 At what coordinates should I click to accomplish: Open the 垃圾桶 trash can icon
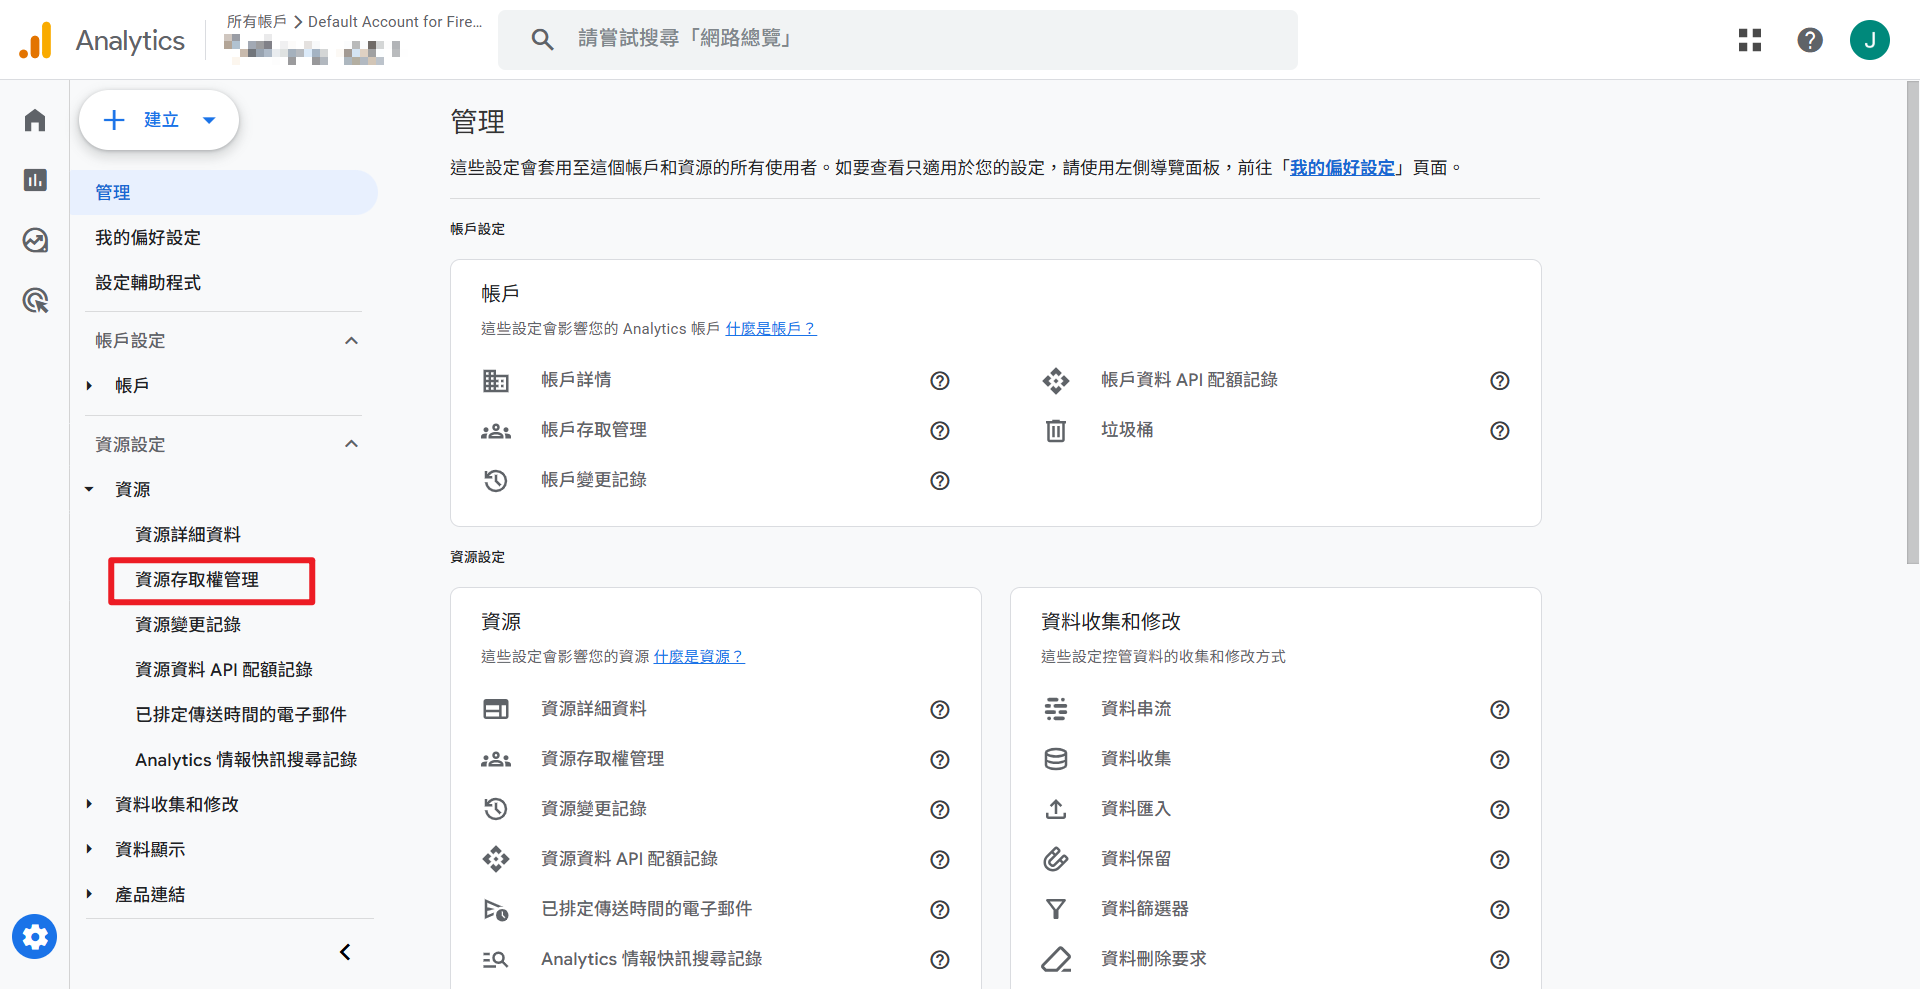tap(1055, 430)
